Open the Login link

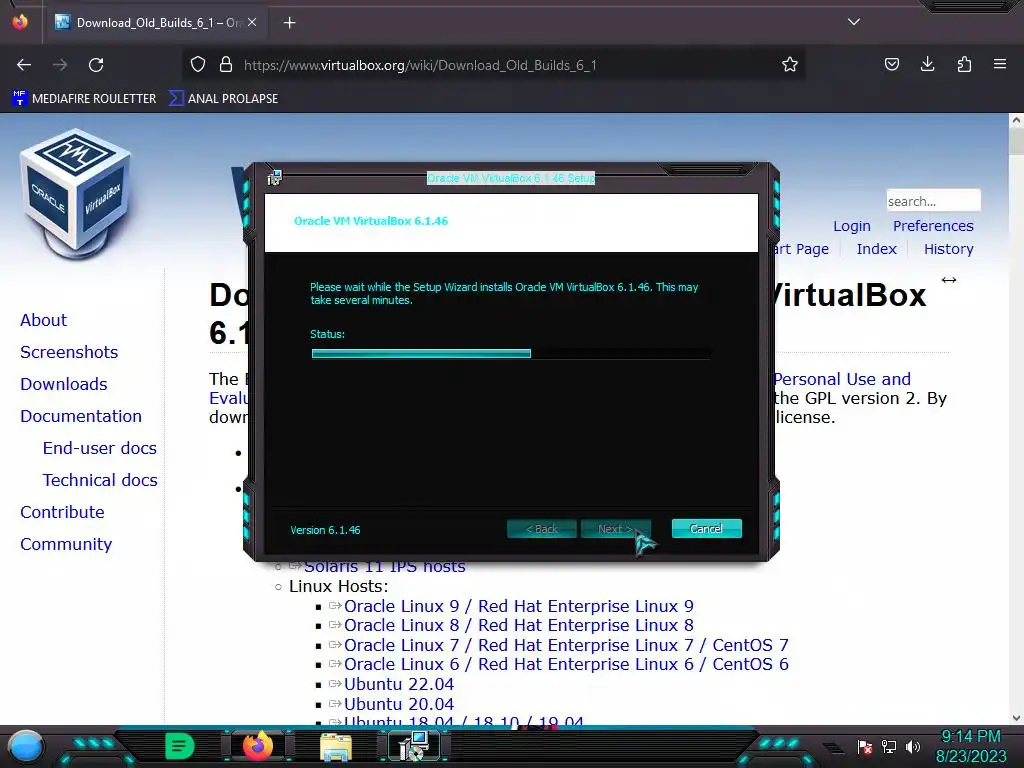(x=852, y=226)
